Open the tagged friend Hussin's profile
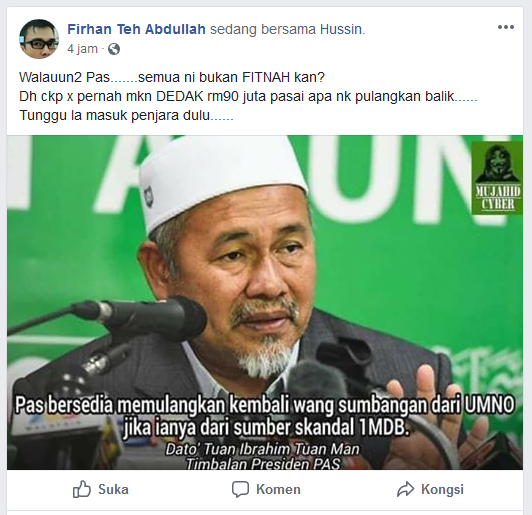This screenshot has height=515, width=532. (341, 29)
